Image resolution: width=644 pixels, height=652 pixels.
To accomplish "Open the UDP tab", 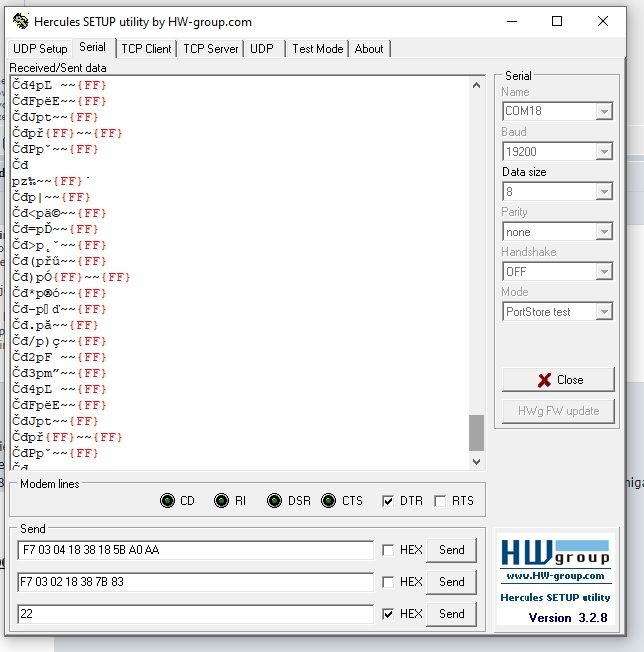I will (x=262, y=49).
